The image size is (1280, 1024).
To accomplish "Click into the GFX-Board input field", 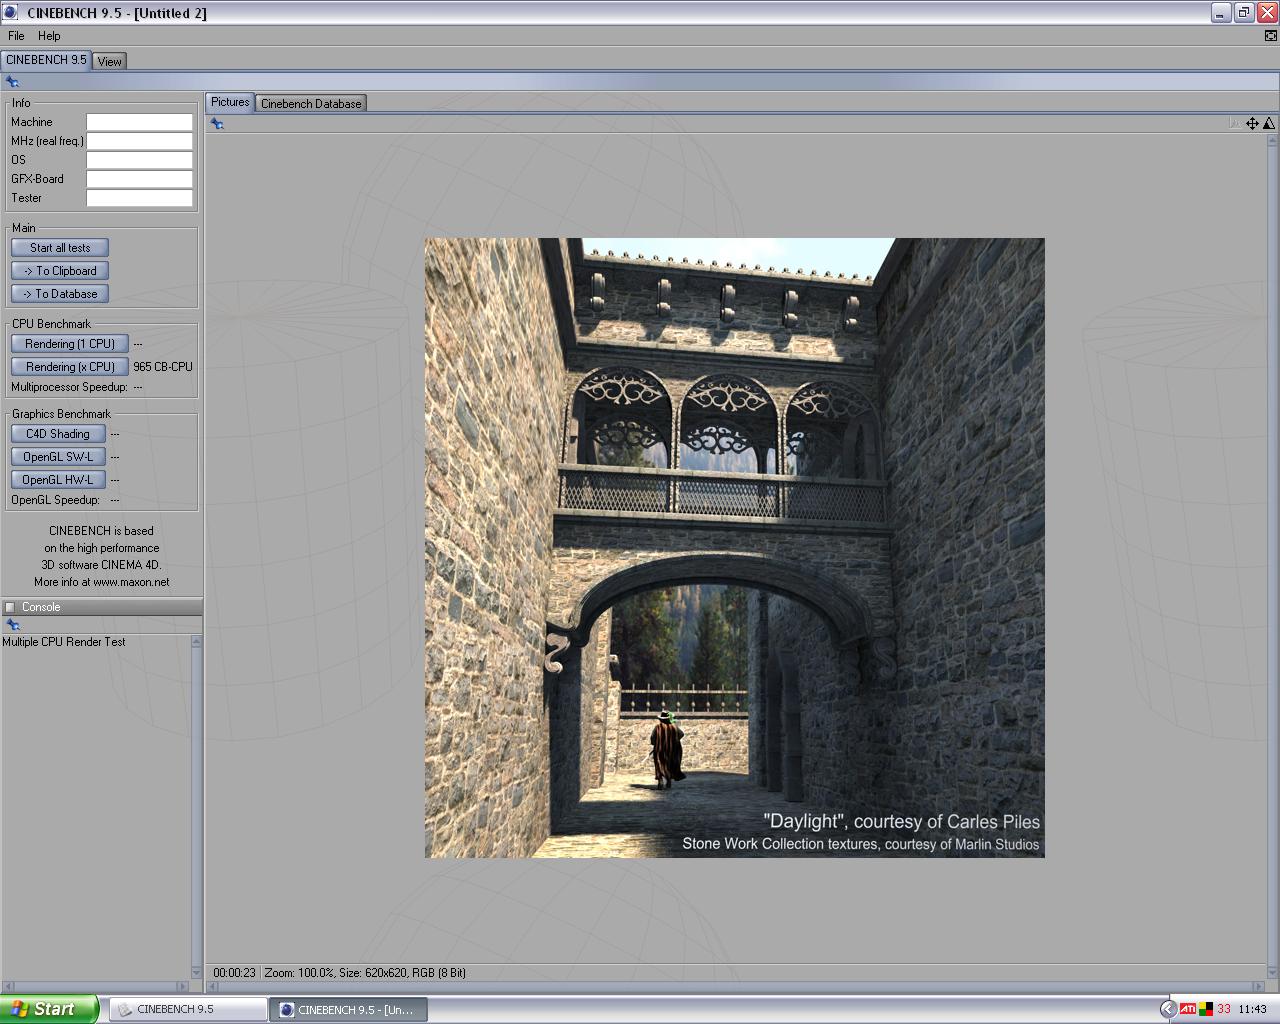I will 139,179.
